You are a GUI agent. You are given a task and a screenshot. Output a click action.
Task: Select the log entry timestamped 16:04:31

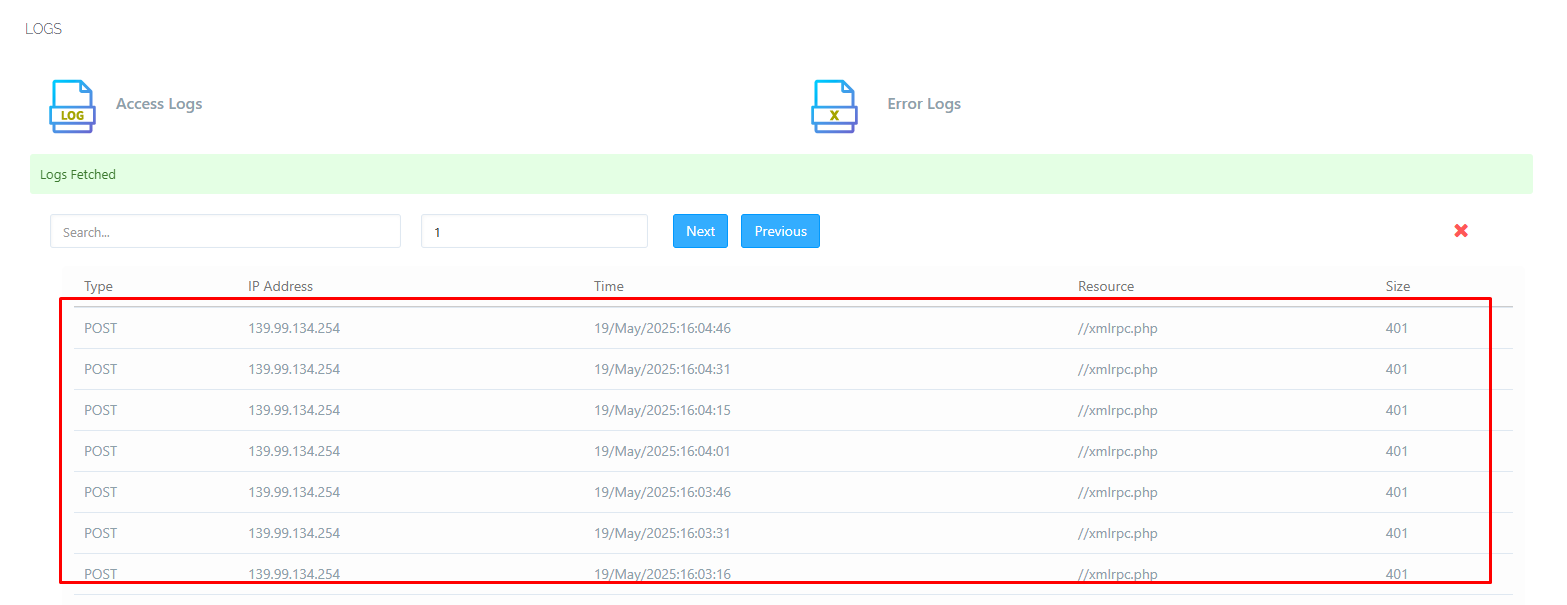coord(662,369)
